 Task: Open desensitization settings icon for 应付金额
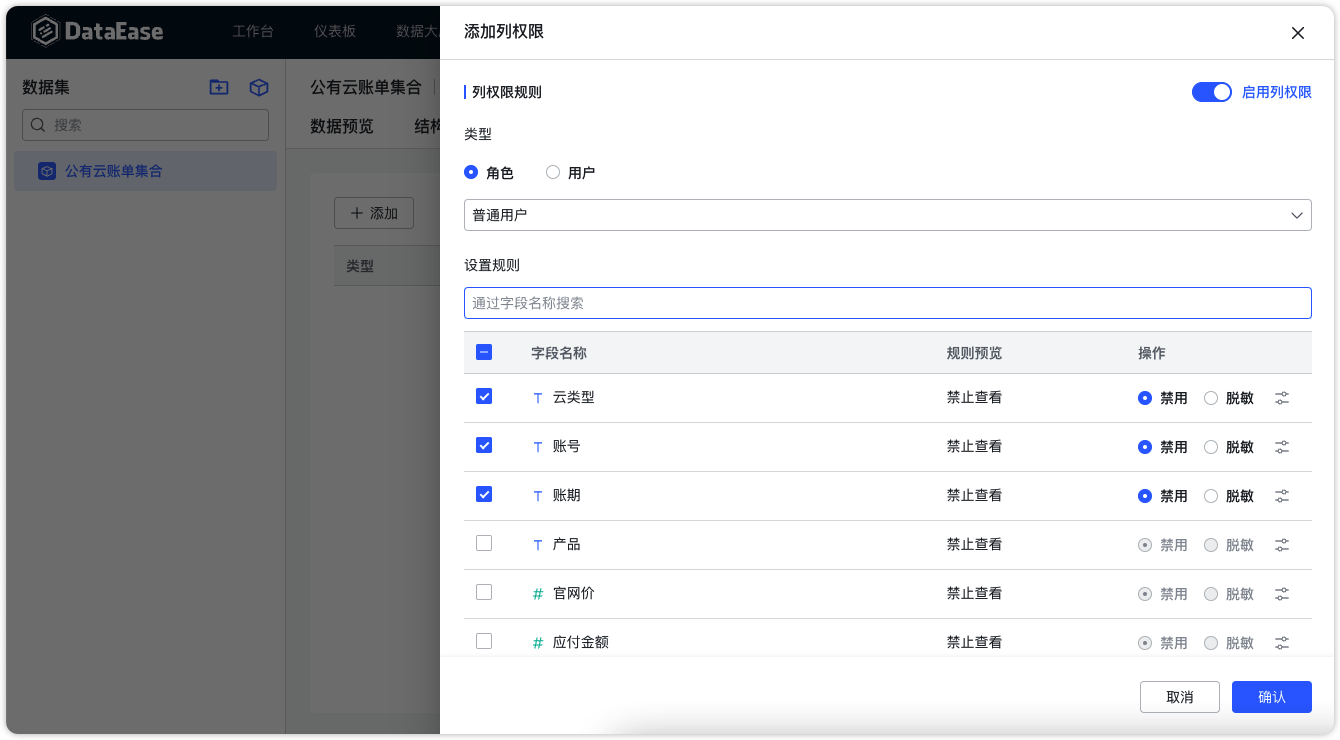tap(1282, 643)
